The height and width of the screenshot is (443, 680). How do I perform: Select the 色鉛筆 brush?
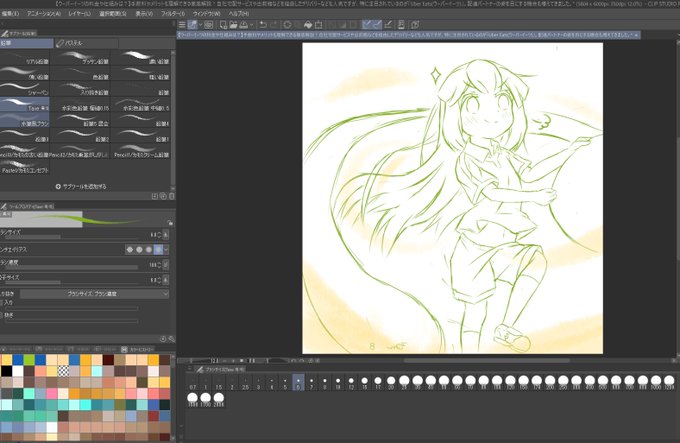pyautogui.click(x=80, y=73)
